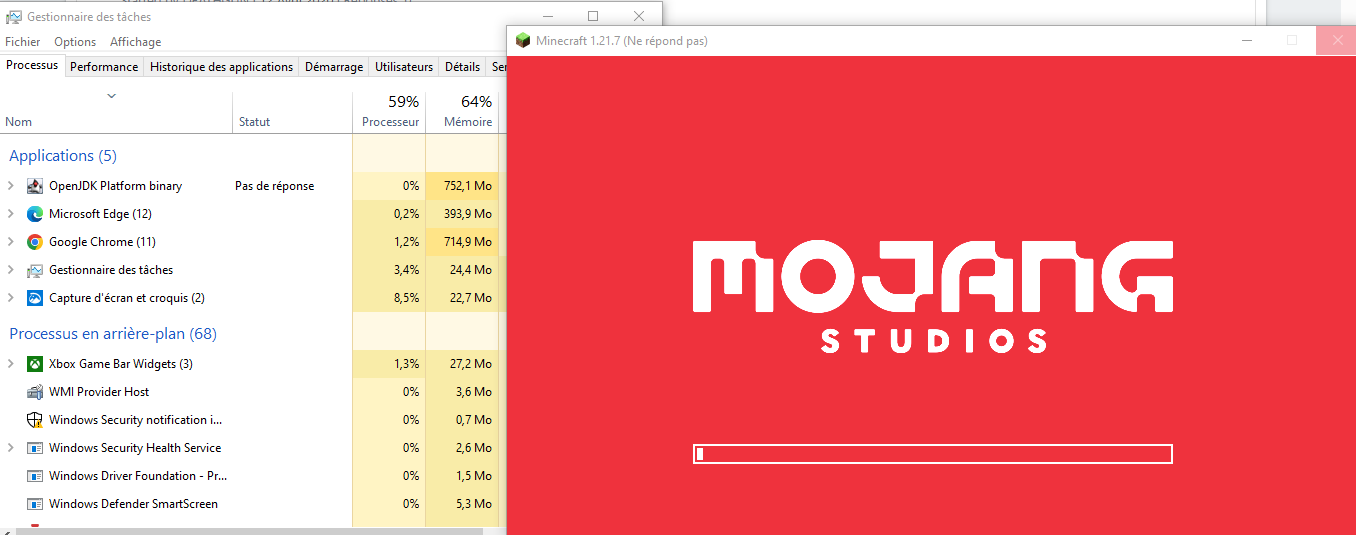Click the Task Manager title bar icon
This screenshot has width=1356, height=535.
tap(14, 17)
